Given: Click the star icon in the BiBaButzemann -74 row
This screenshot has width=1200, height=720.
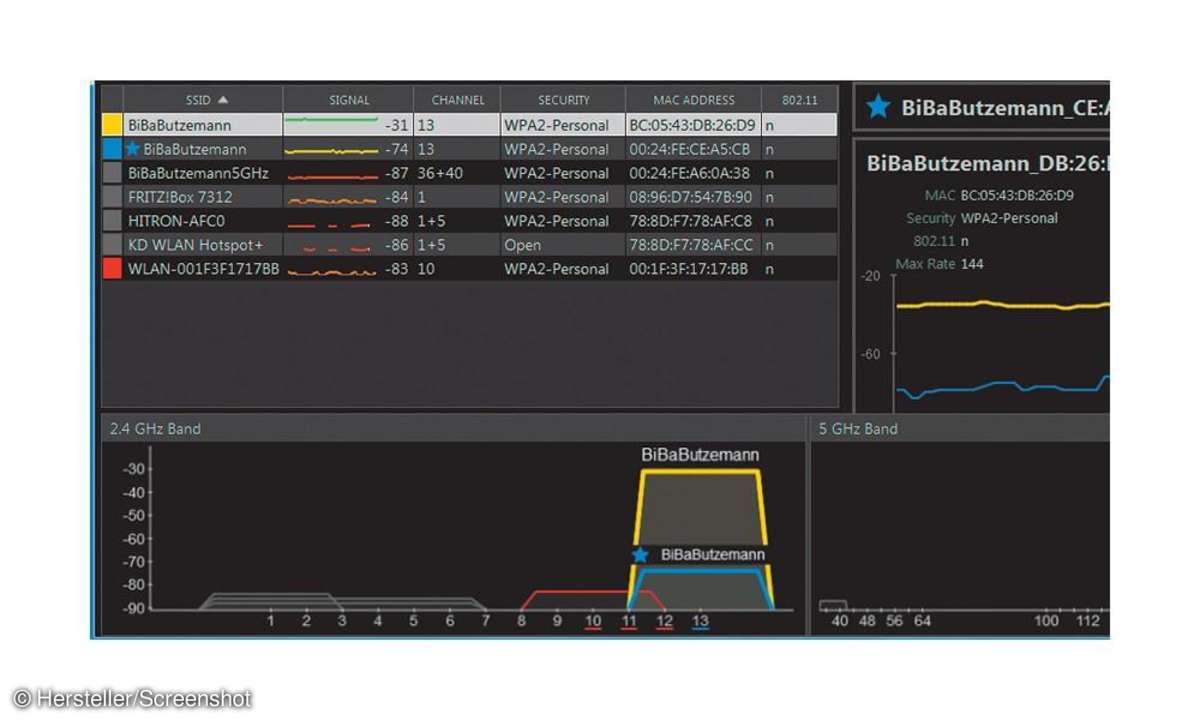Looking at the screenshot, I should tap(133, 149).
